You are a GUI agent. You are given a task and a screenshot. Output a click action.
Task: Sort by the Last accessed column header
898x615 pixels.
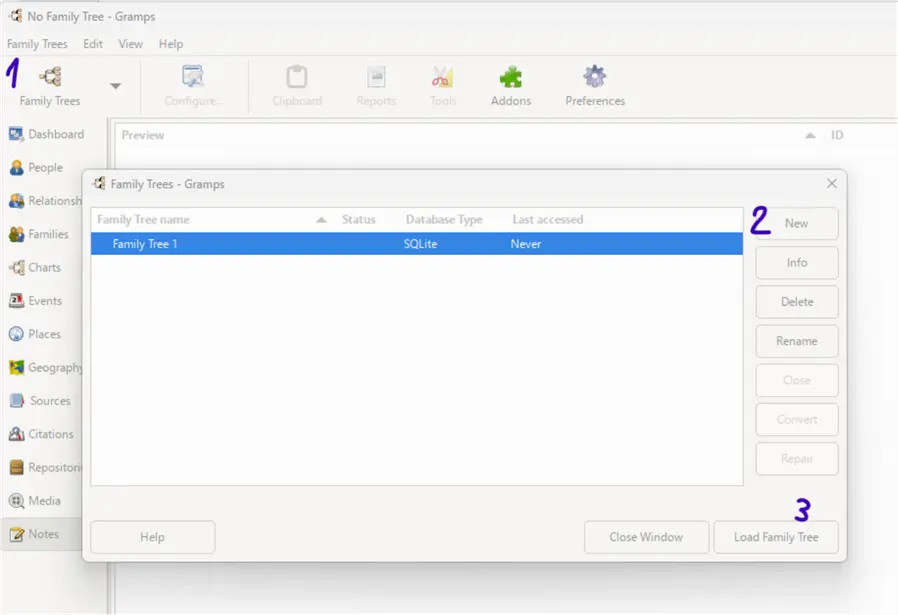(x=548, y=220)
